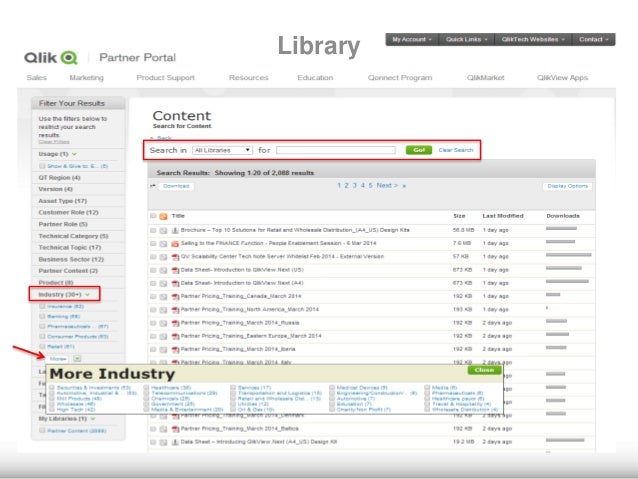Click the arrow icon left of Download
The width and height of the screenshot is (638, 479).
153,186
